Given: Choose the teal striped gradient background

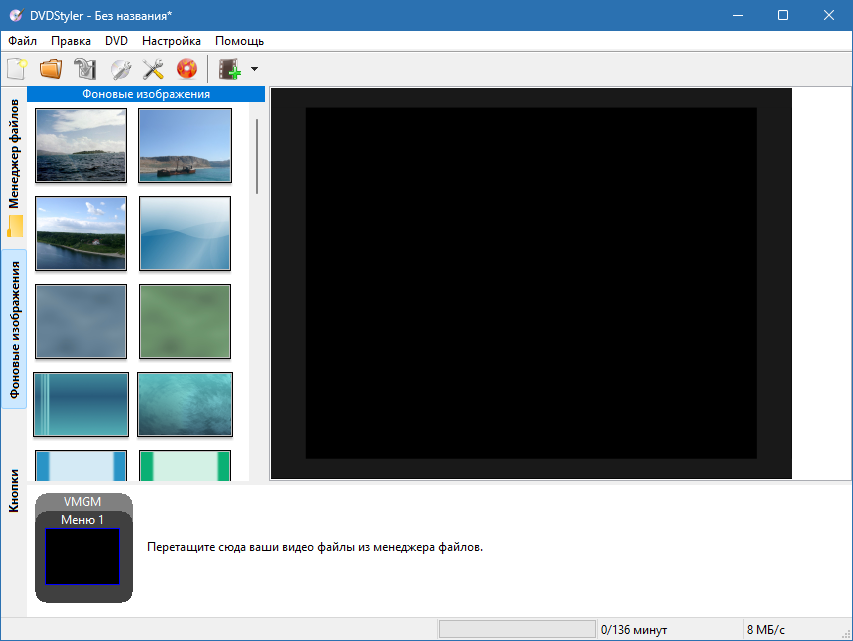Looking at the screenshot, I should (x=81, y=404).
